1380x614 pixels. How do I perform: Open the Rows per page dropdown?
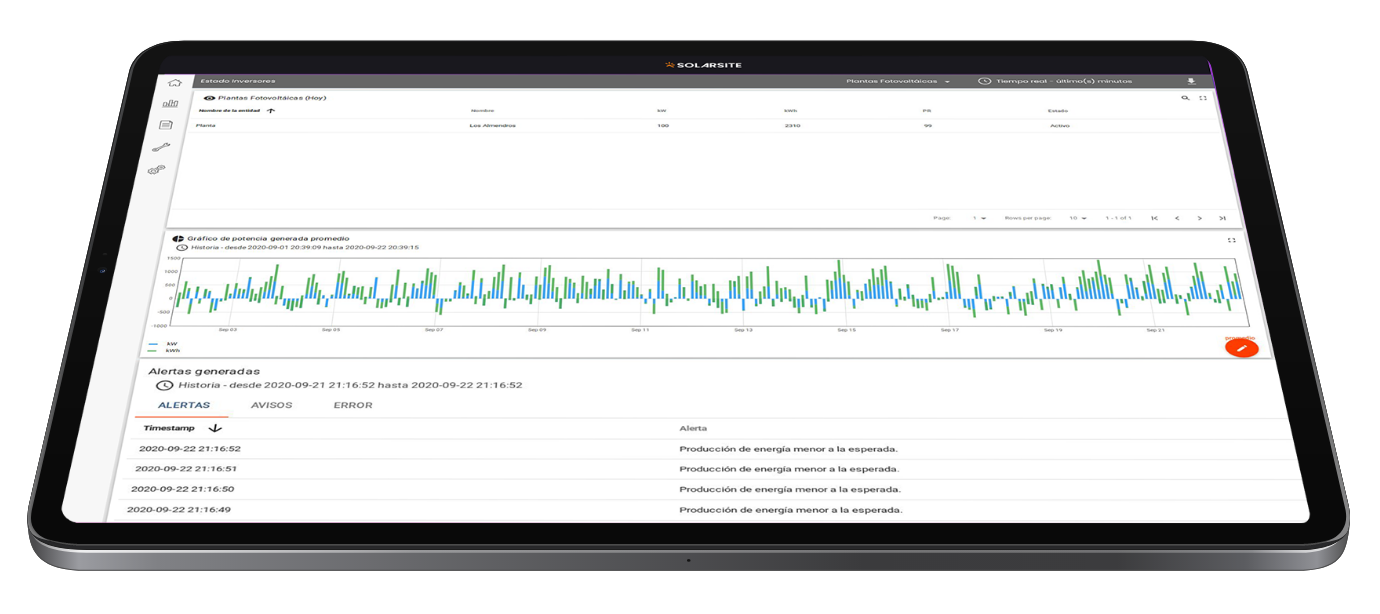tap(1076, 217)
